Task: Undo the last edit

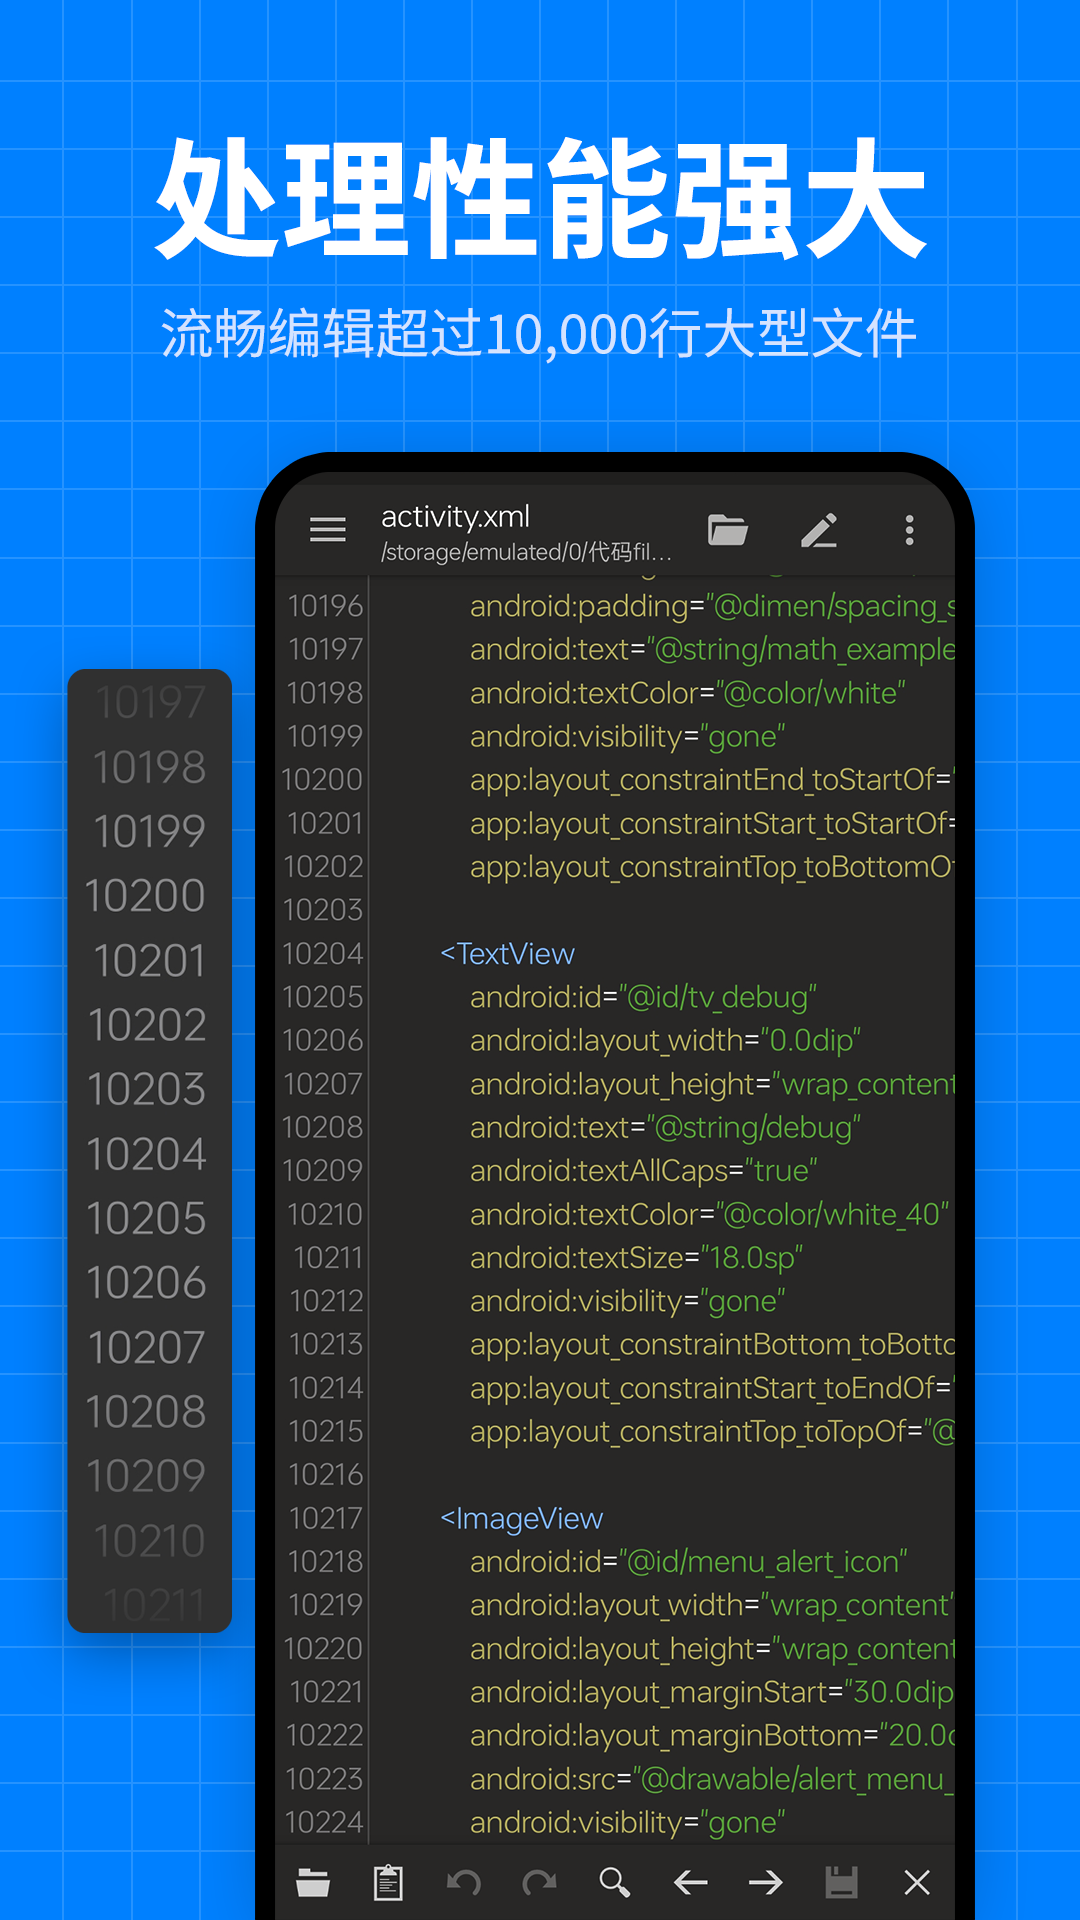Action: (x=463, y=1883)
